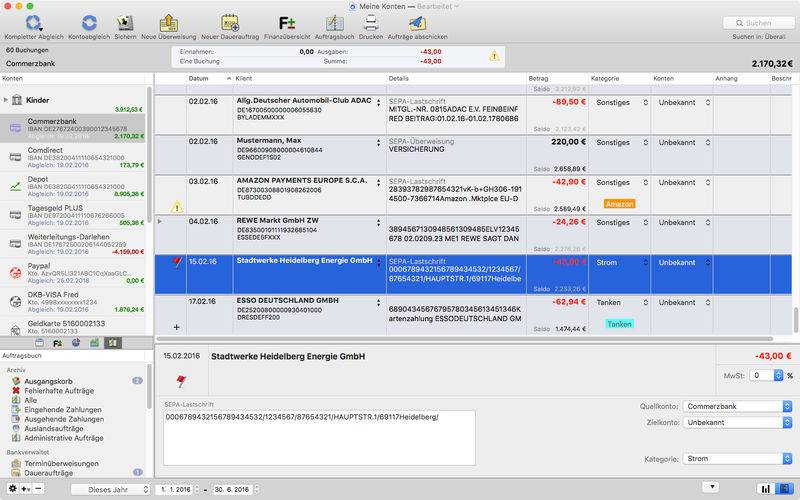
Task: Expand the REWE Markt row disclosure triangle
Action: coord(160,221)
